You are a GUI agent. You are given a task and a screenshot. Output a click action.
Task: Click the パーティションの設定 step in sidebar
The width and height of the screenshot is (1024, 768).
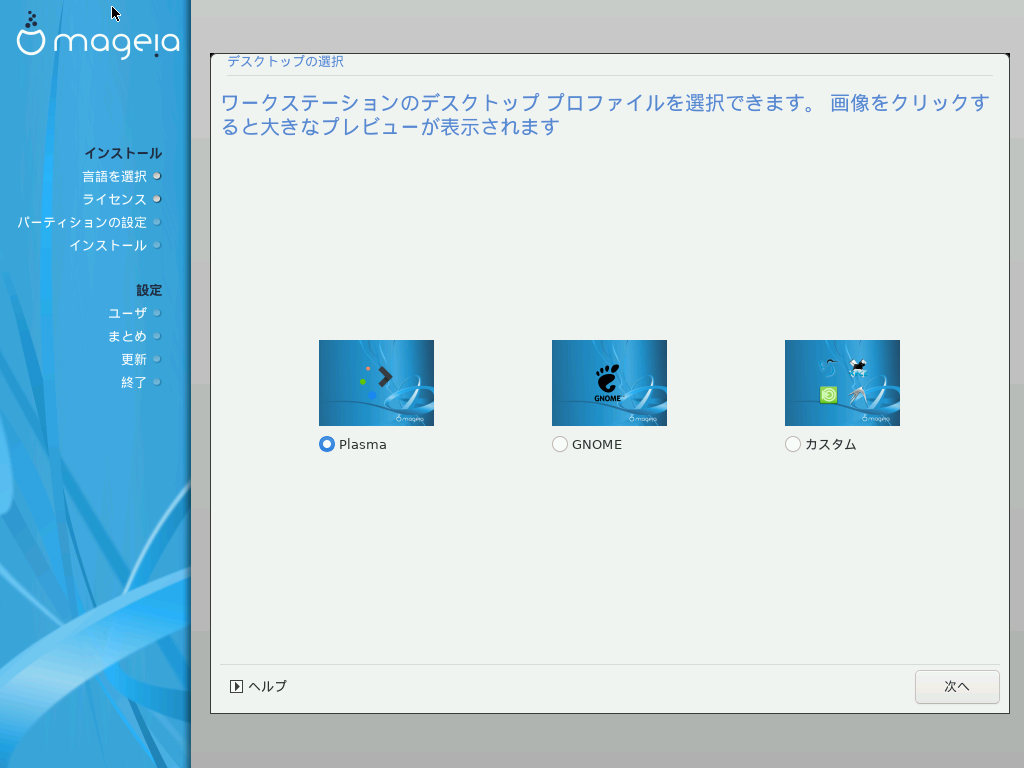[x=82, y=222]
